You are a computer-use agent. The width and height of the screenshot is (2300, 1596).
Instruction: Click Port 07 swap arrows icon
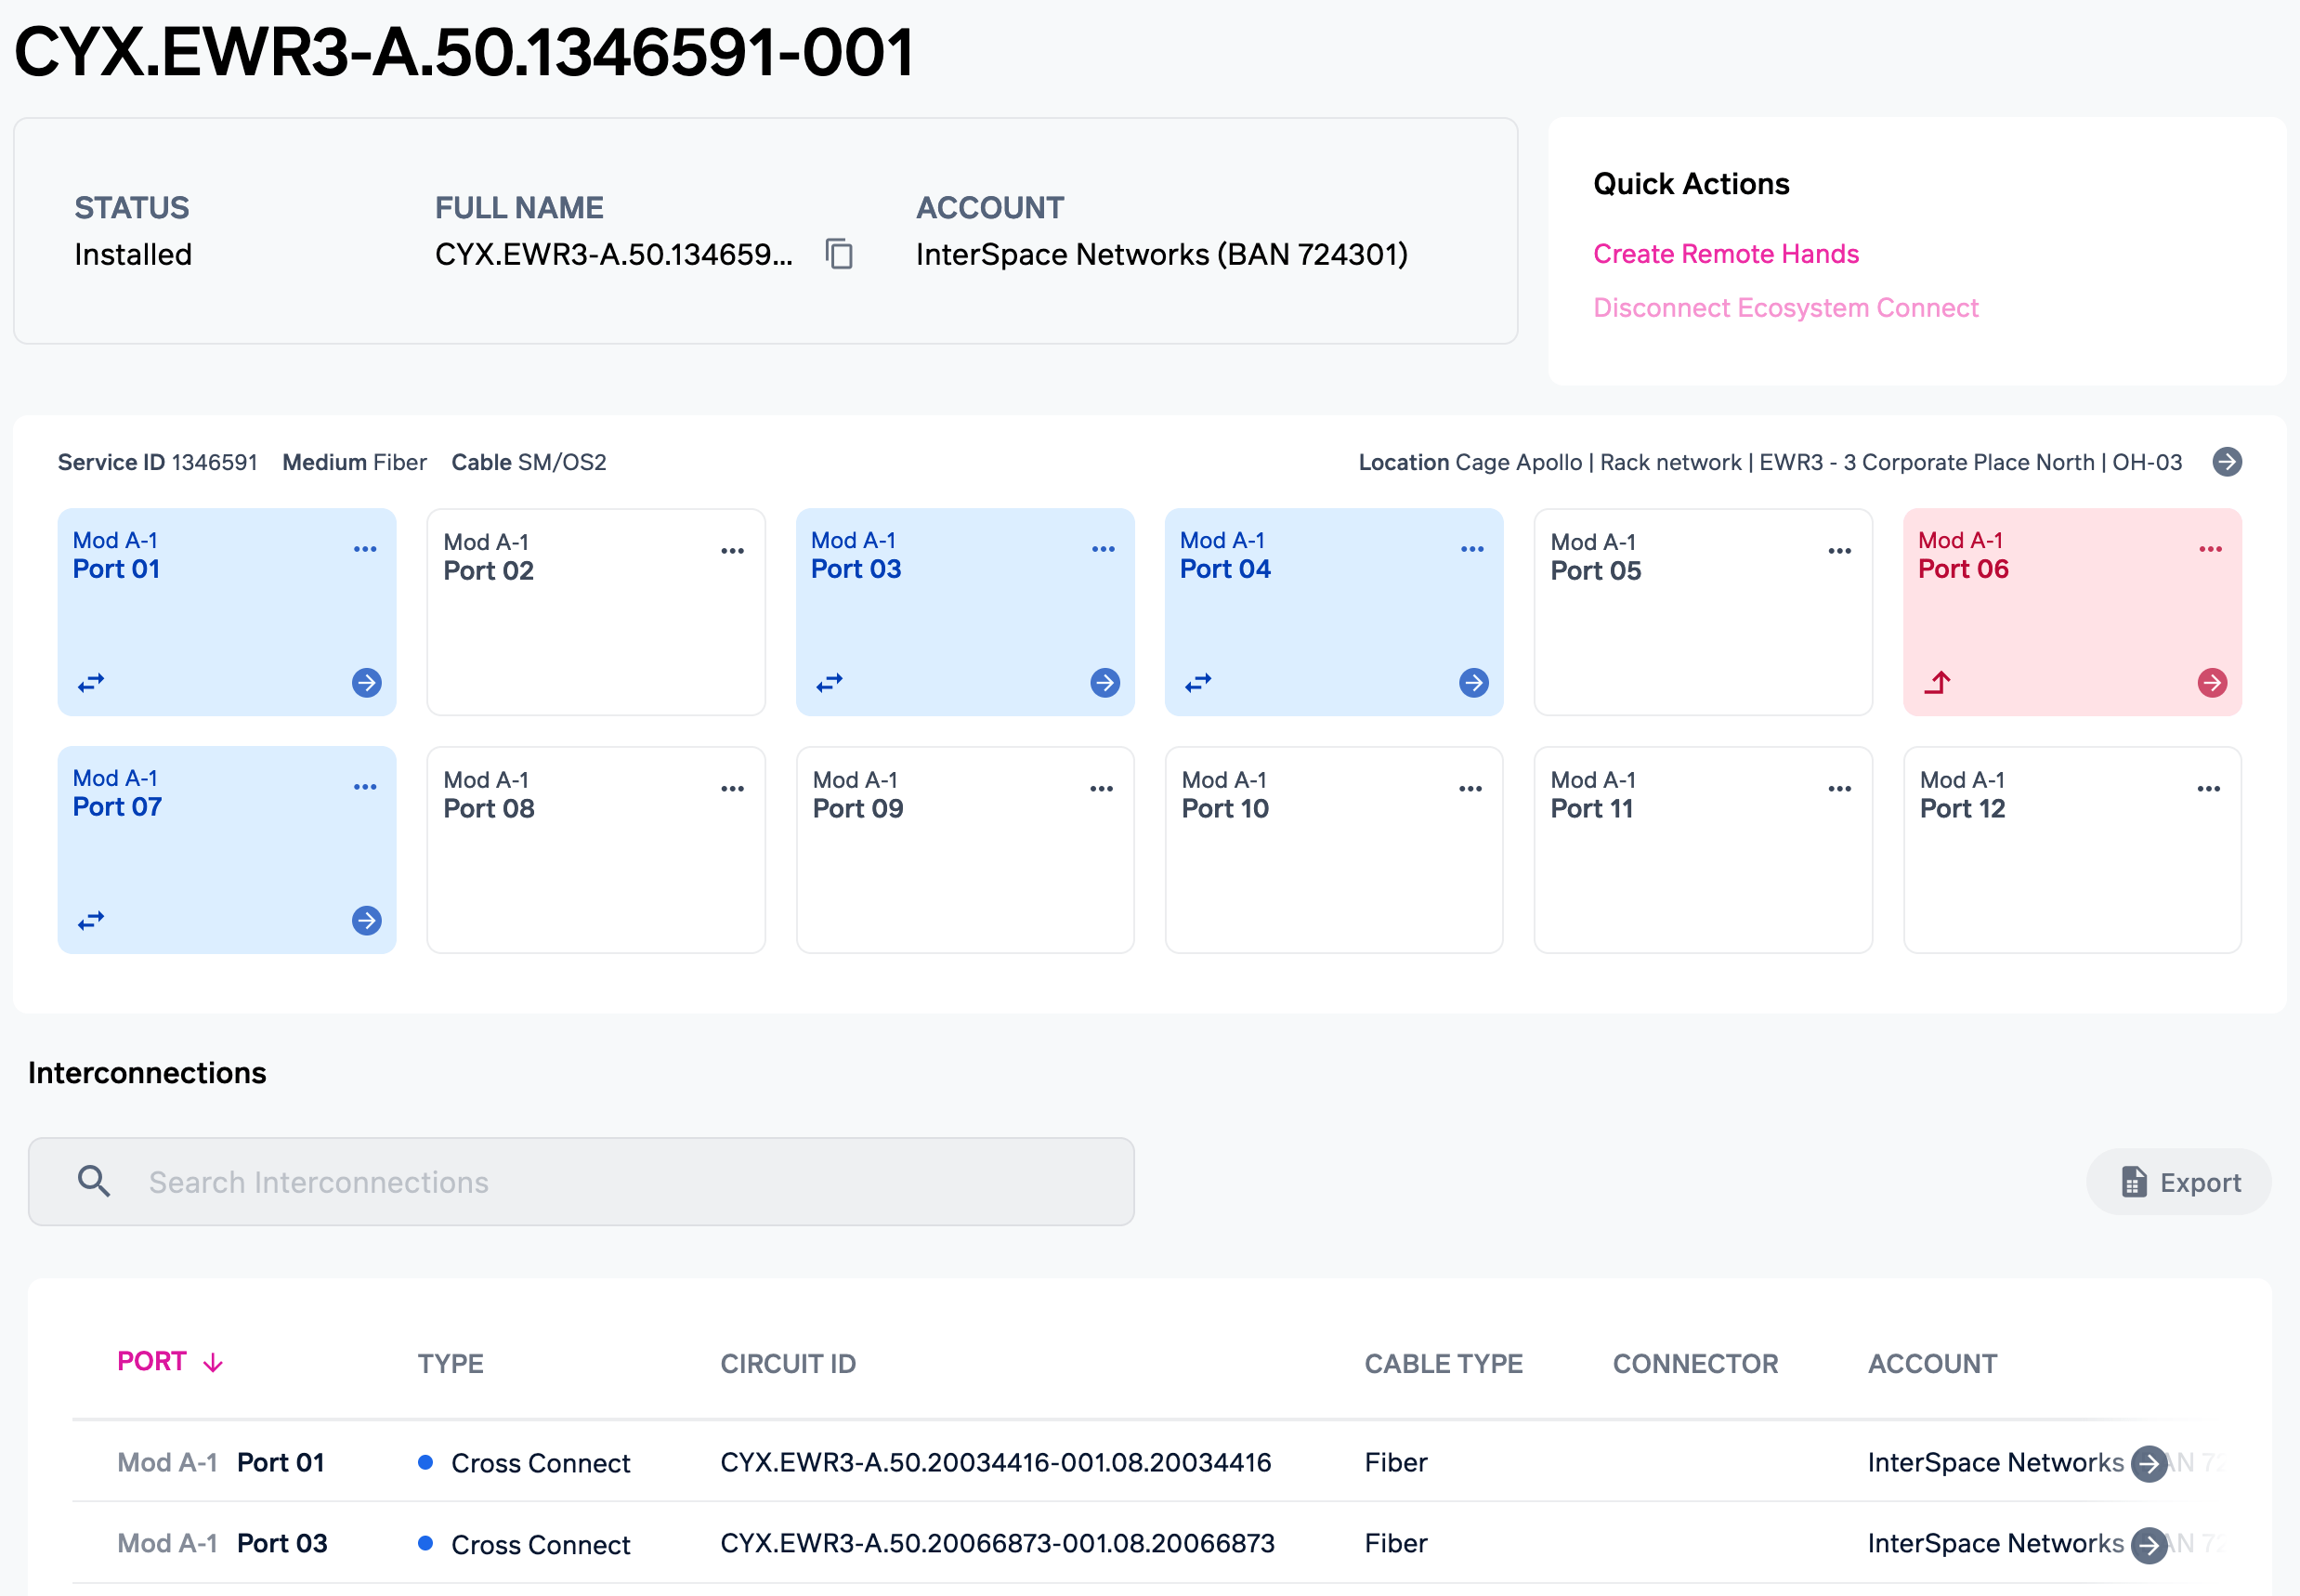(91, 920)
